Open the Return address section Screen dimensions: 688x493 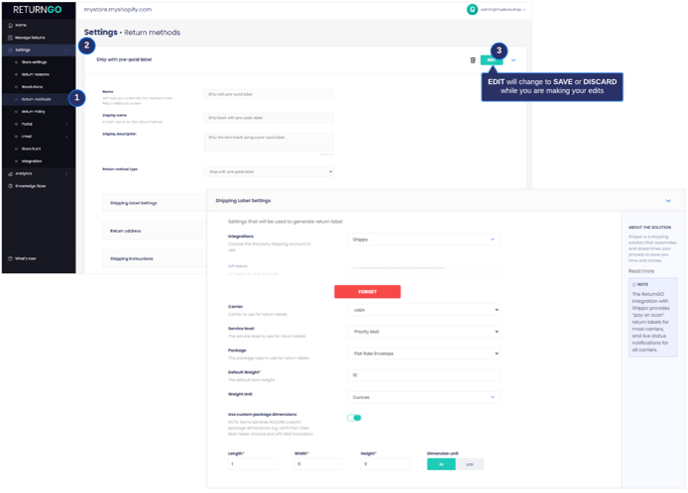click(x=154, y=231)
